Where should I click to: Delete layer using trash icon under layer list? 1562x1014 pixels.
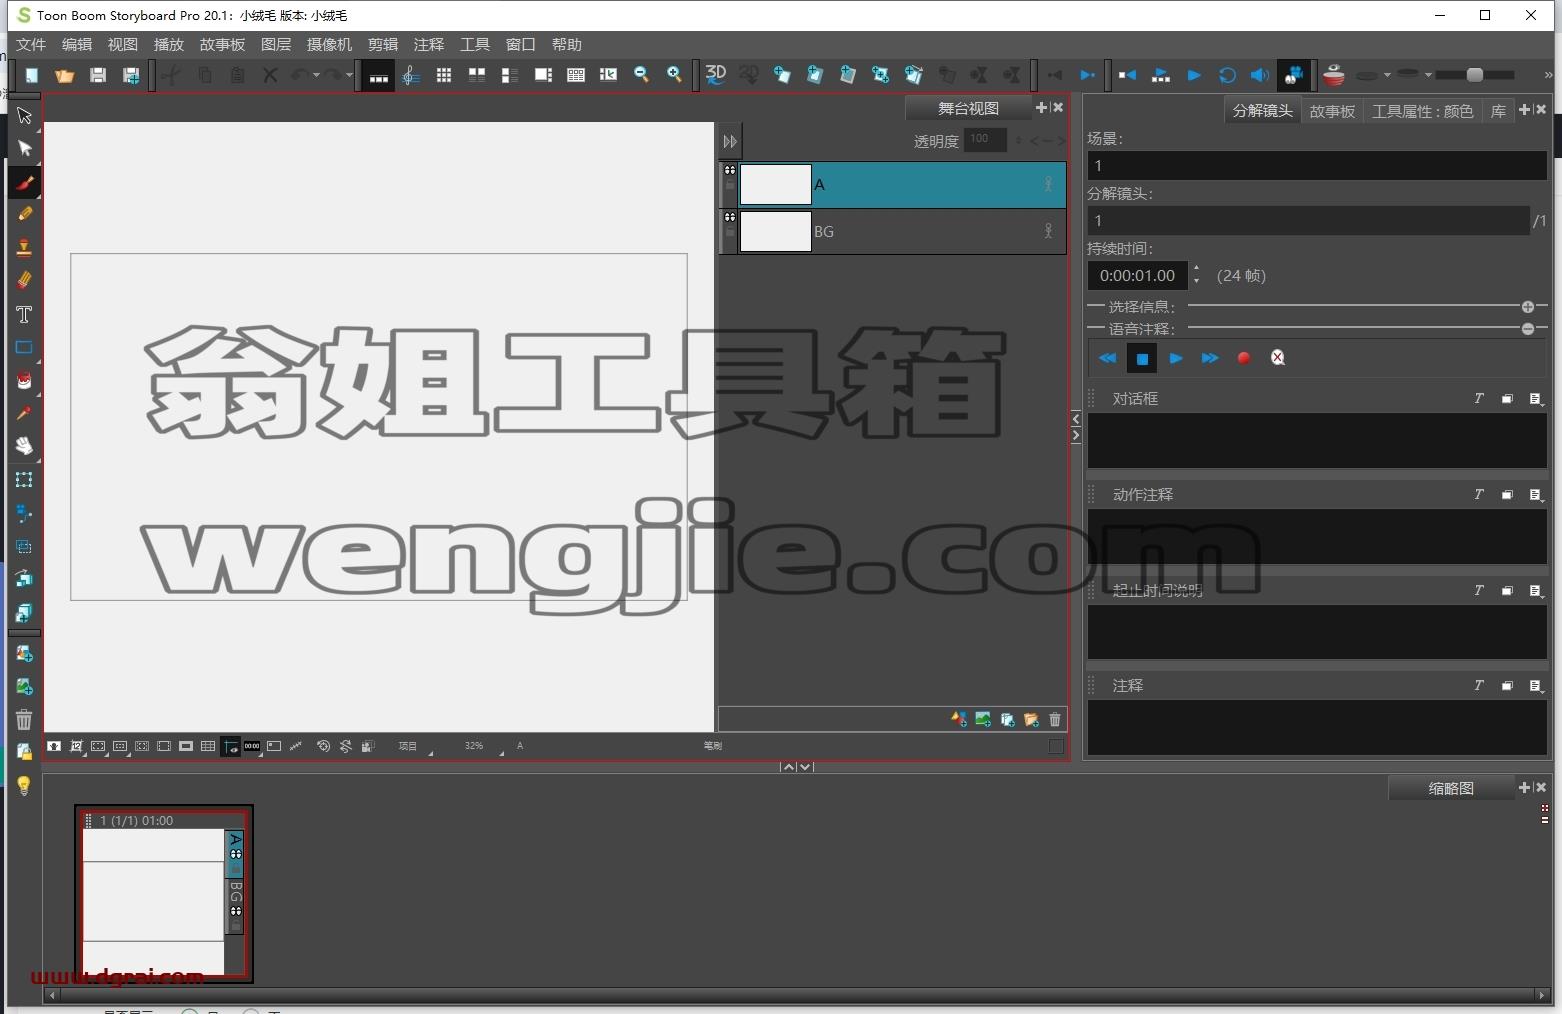(1055, 719)
